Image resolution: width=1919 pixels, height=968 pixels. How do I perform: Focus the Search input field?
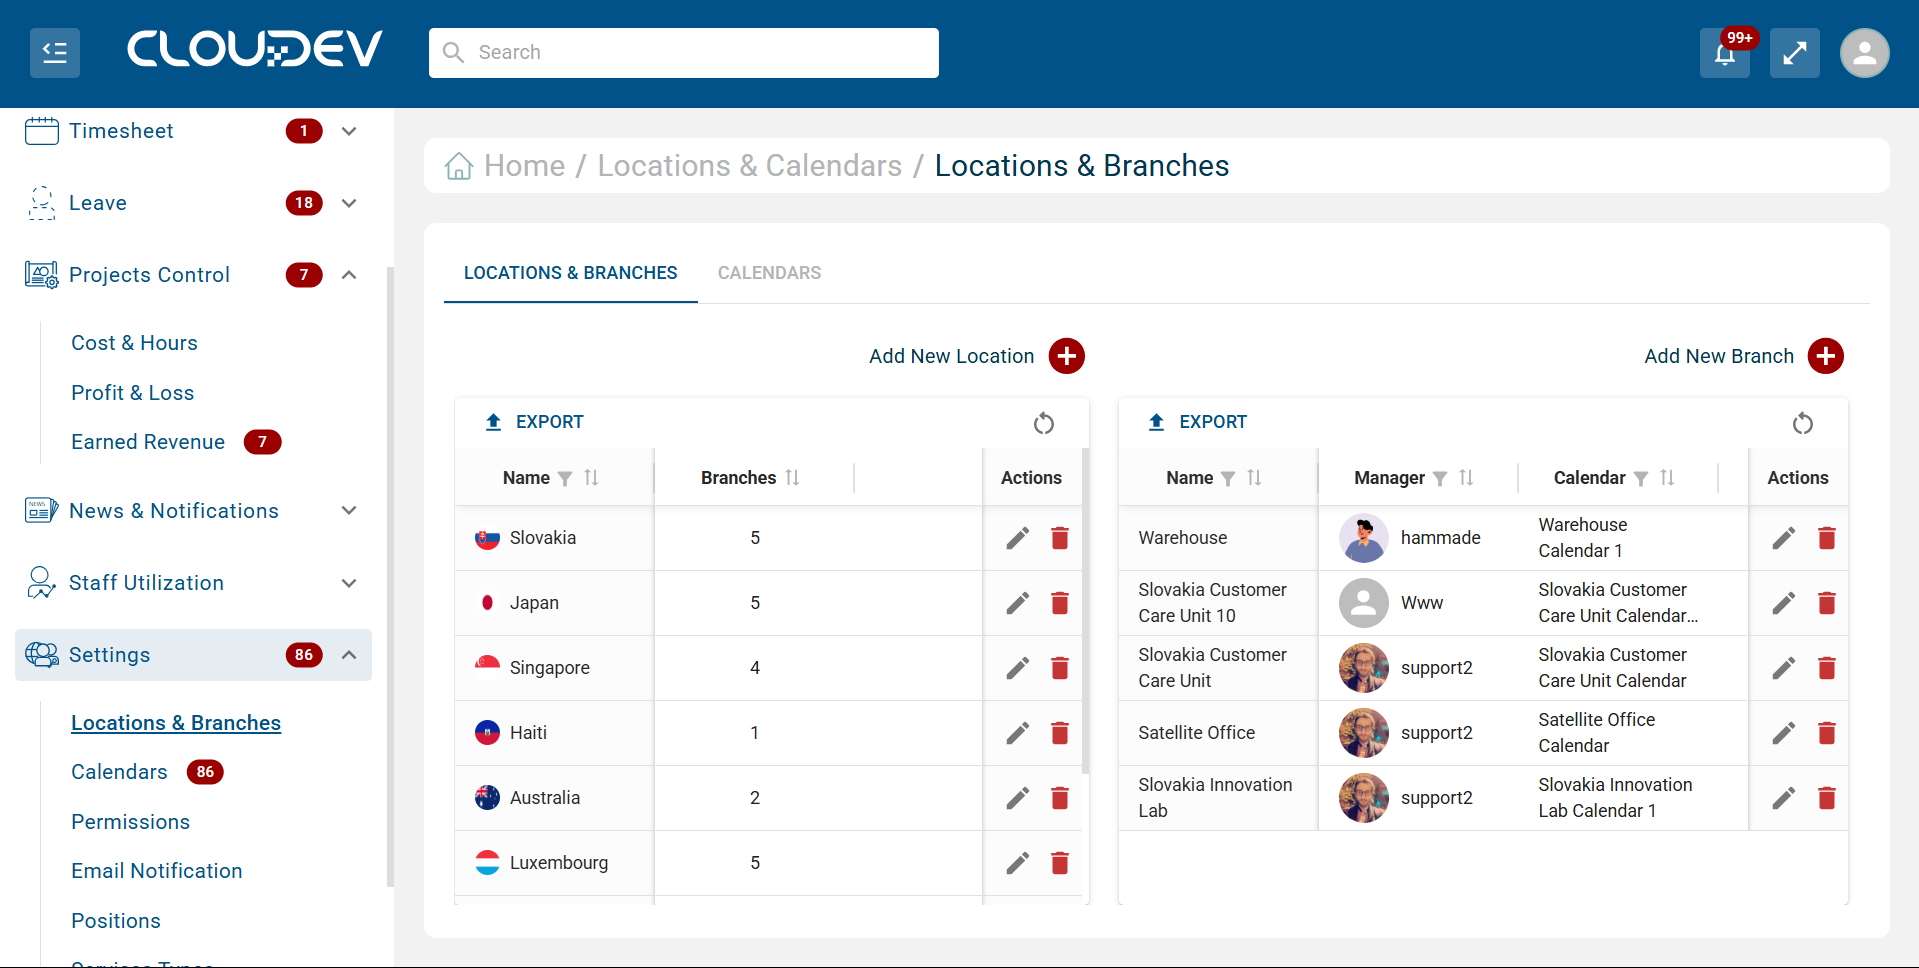(x=684, y=53)
